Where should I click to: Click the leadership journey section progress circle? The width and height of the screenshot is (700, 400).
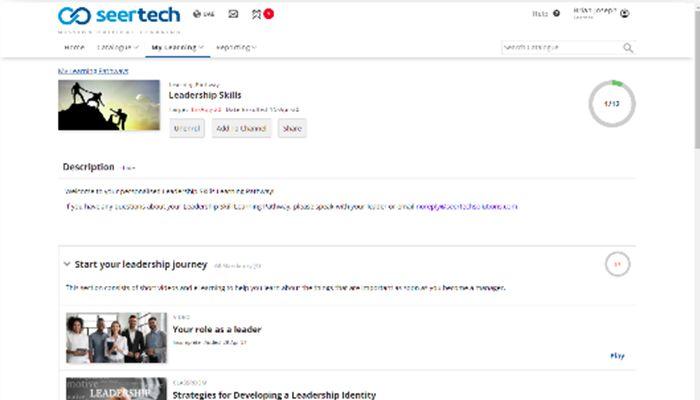click(x=617, y=264)
